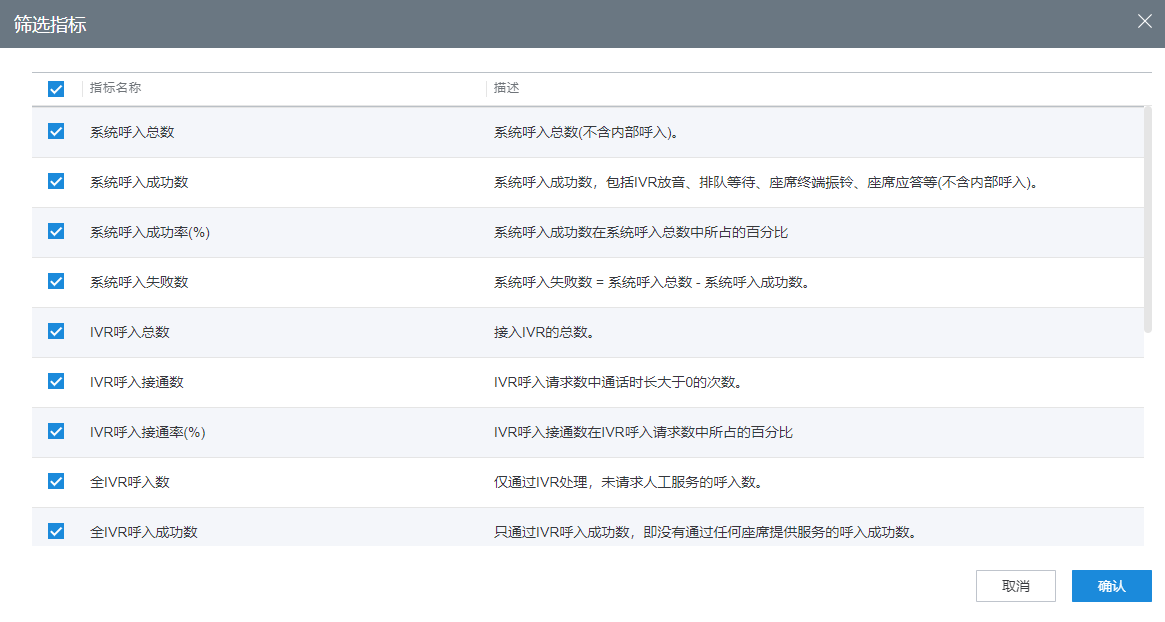Click description 仅通过IVR处理，未请求人工服务的呼入数

coord(629,482)
